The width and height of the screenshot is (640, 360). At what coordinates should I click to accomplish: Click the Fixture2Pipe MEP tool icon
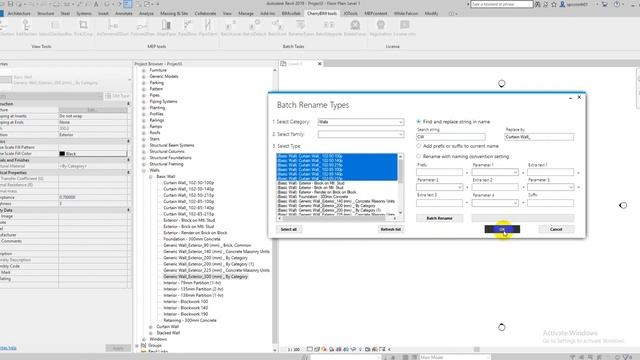142,25
